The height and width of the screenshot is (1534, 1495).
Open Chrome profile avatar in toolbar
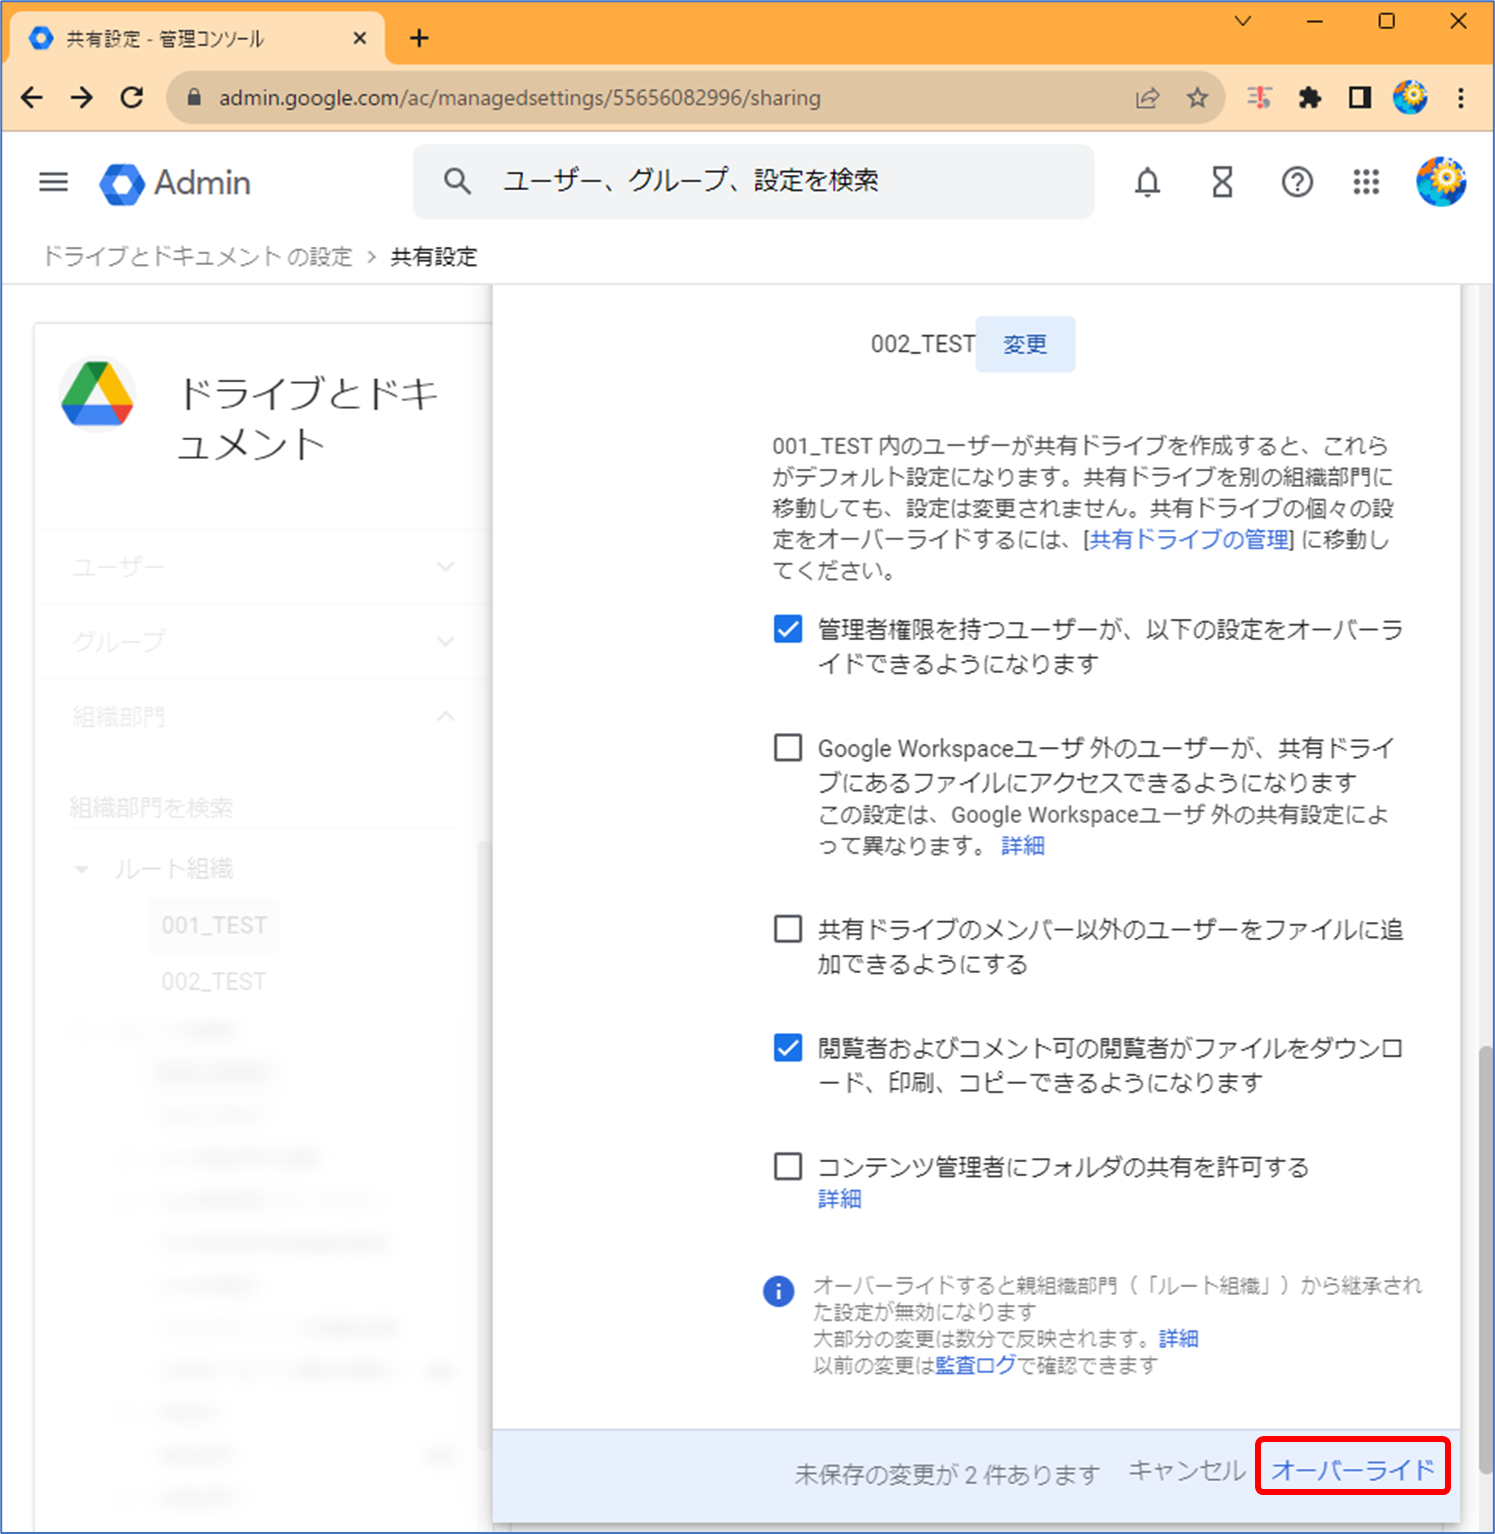point(1410,97)
